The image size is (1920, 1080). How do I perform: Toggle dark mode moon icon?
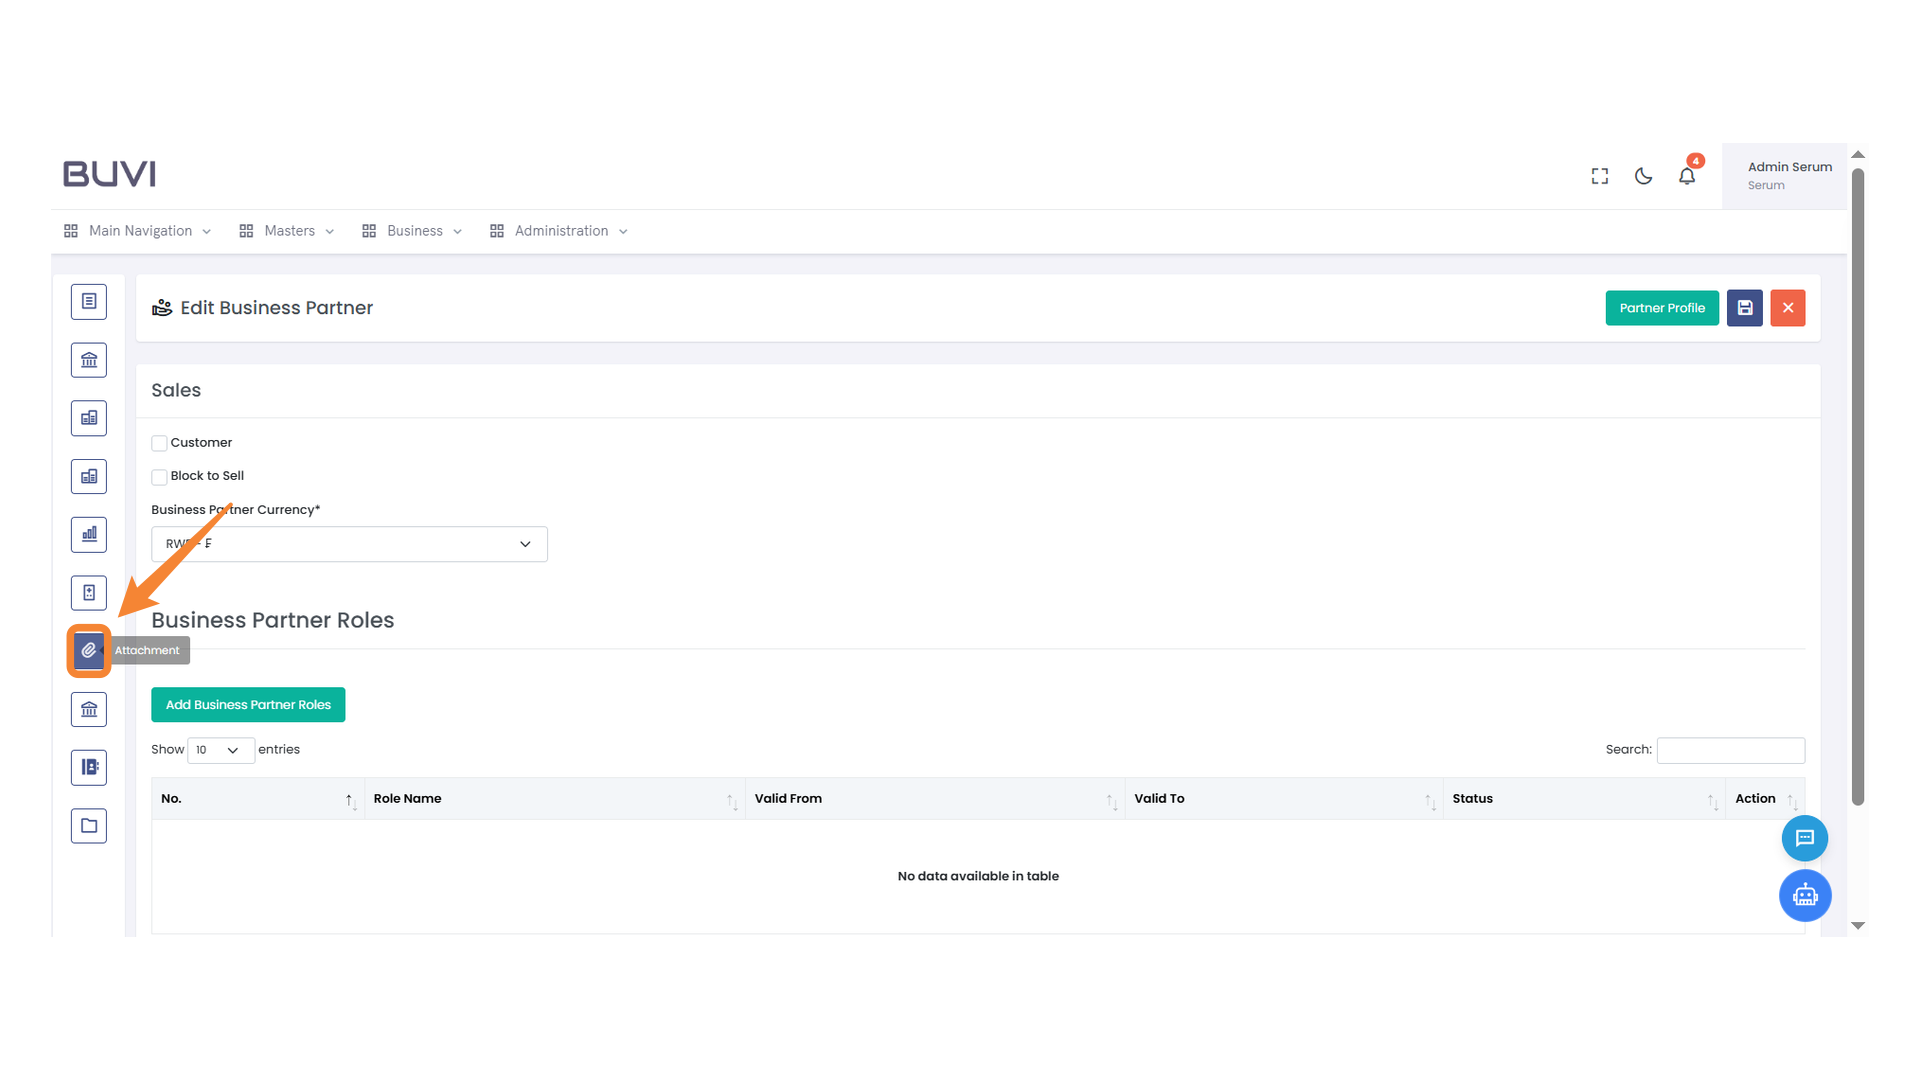1643,176
